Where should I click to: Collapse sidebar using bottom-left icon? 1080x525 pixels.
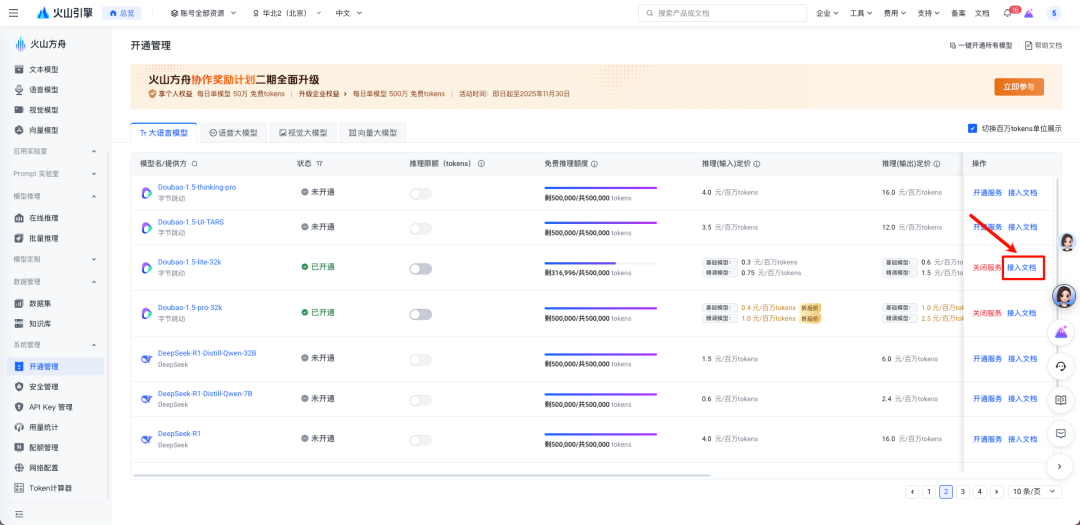pyautogui.click(x=19, y=514)
